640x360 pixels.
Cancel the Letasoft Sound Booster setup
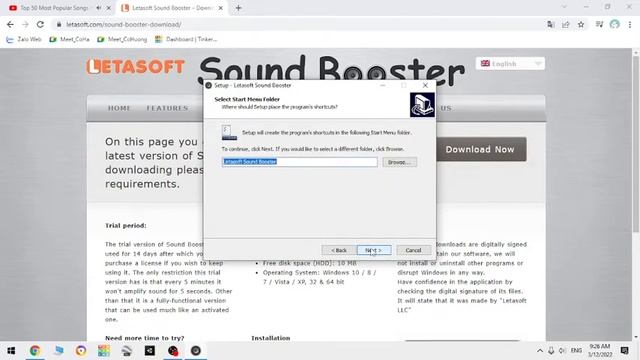(x=413, y=250)
